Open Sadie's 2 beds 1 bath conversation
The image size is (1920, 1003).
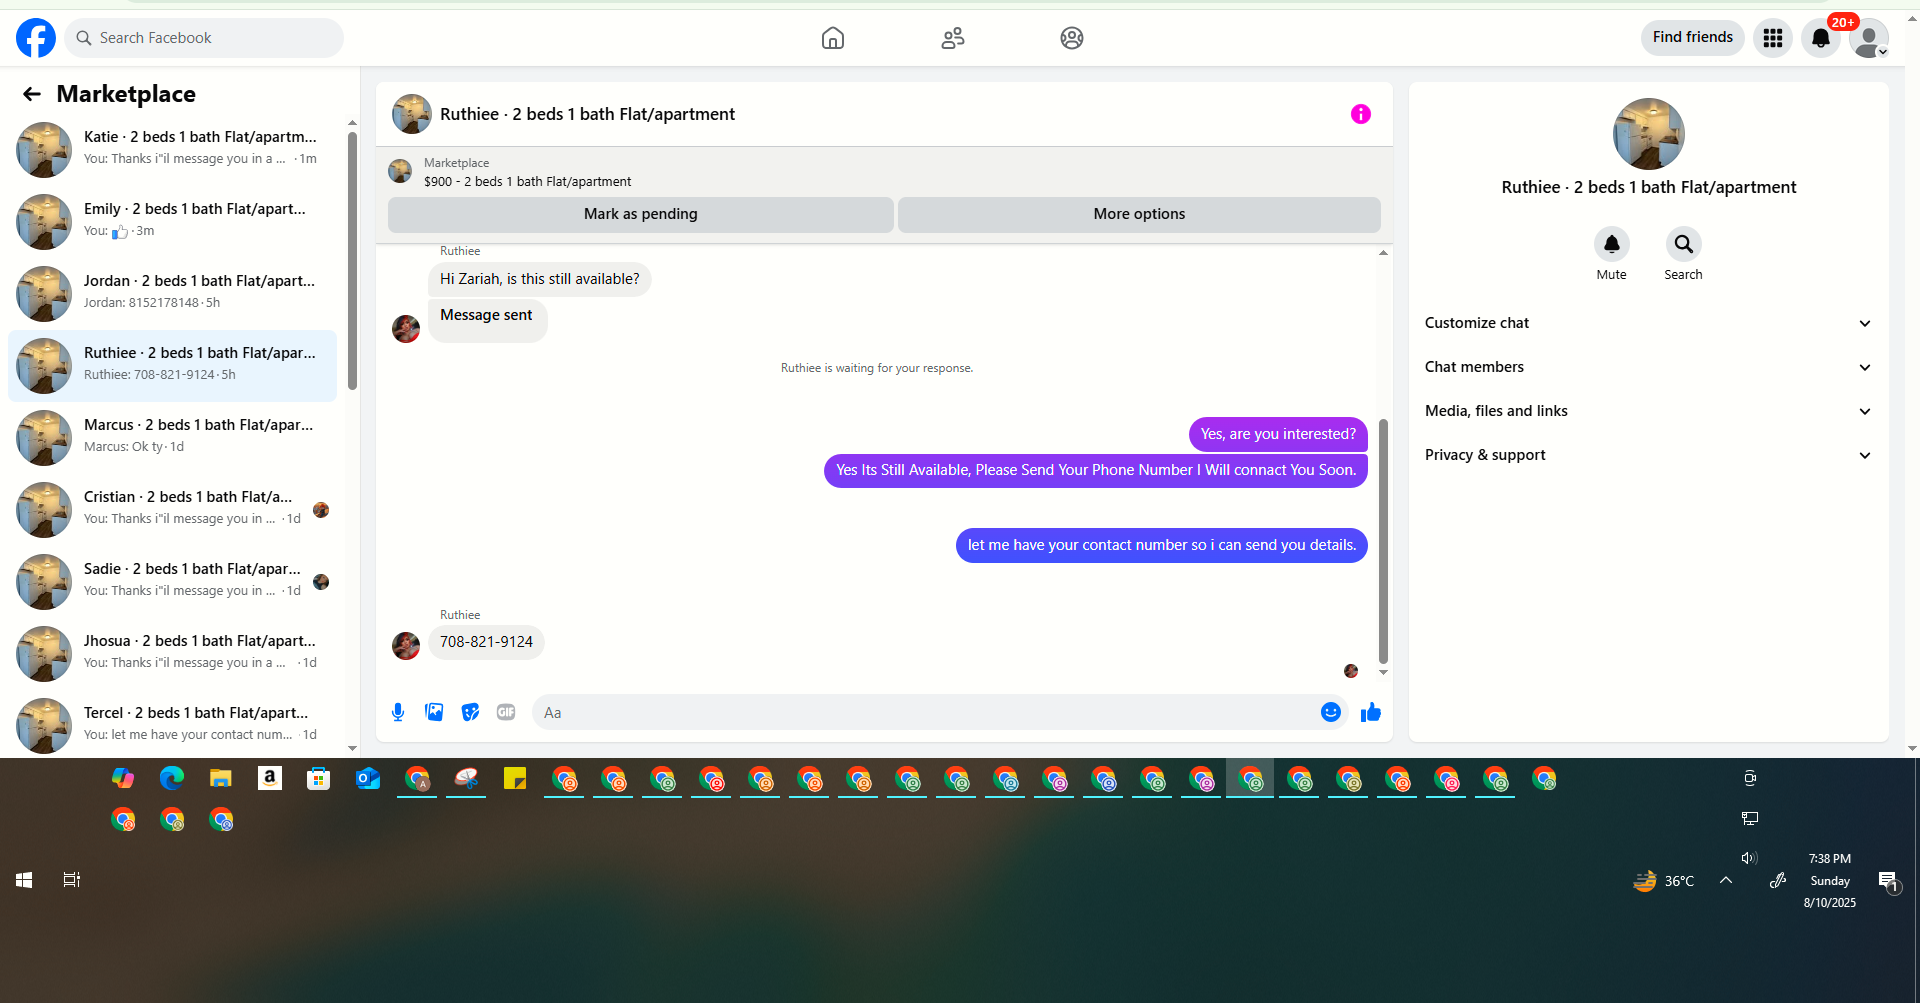coord(172,582)
